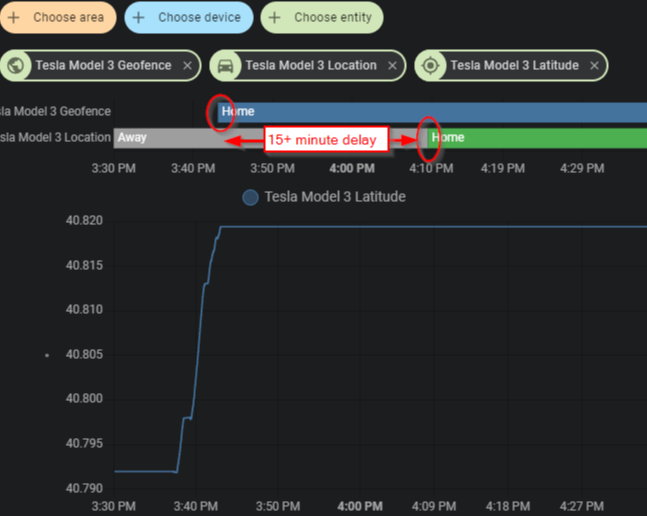The image size is (647, 516).
Task: Click the 4:27 PM label under latitude chart
Action: coord(582,506)
